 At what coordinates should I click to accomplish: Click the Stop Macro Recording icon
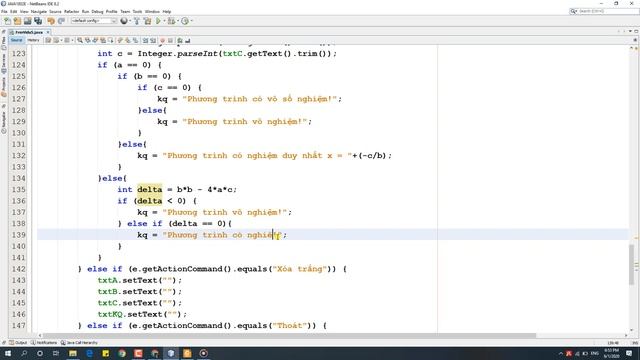pos(170,40)
